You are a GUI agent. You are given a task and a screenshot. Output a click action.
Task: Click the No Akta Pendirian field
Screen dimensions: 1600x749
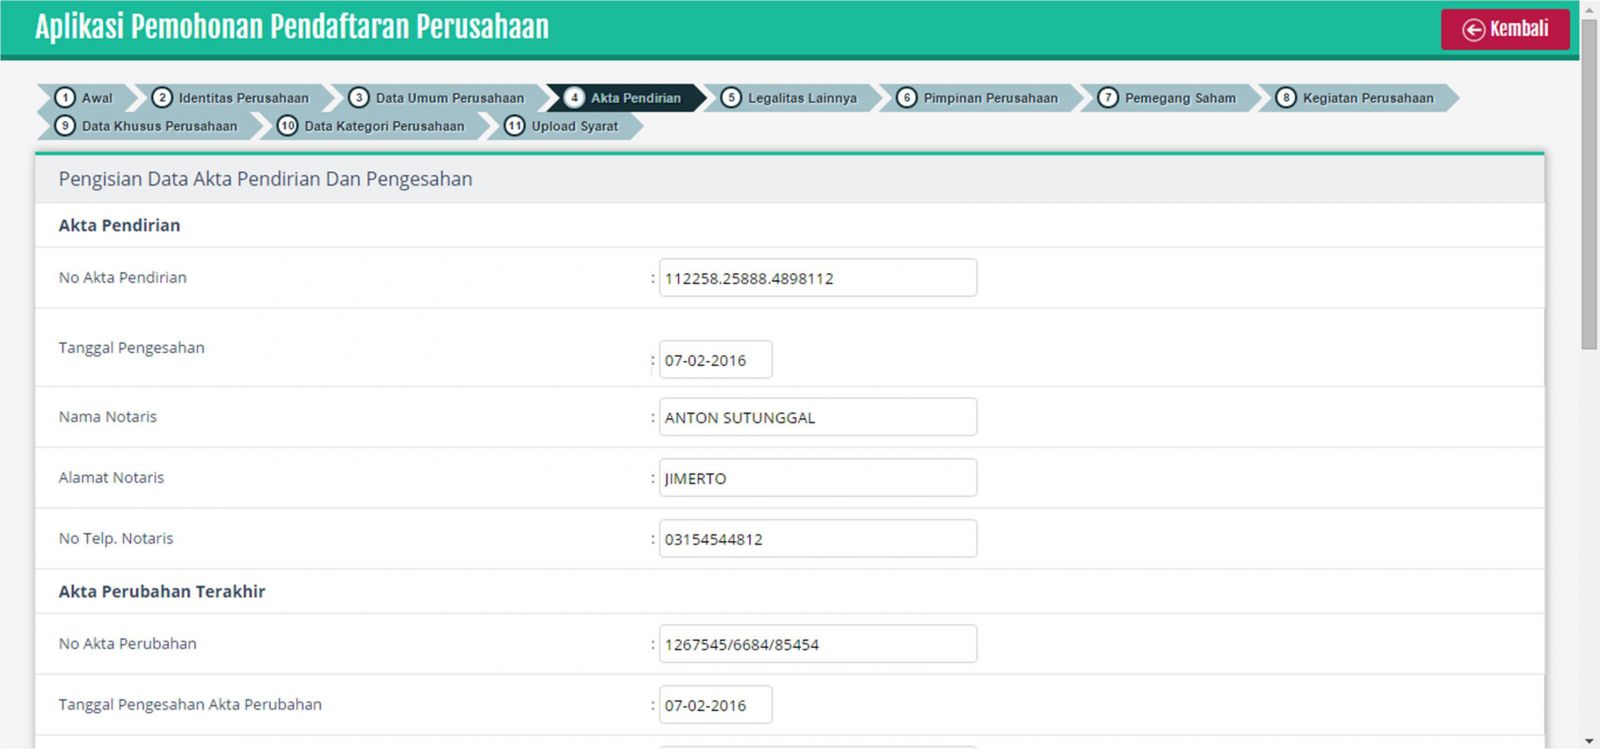point(817,278)
